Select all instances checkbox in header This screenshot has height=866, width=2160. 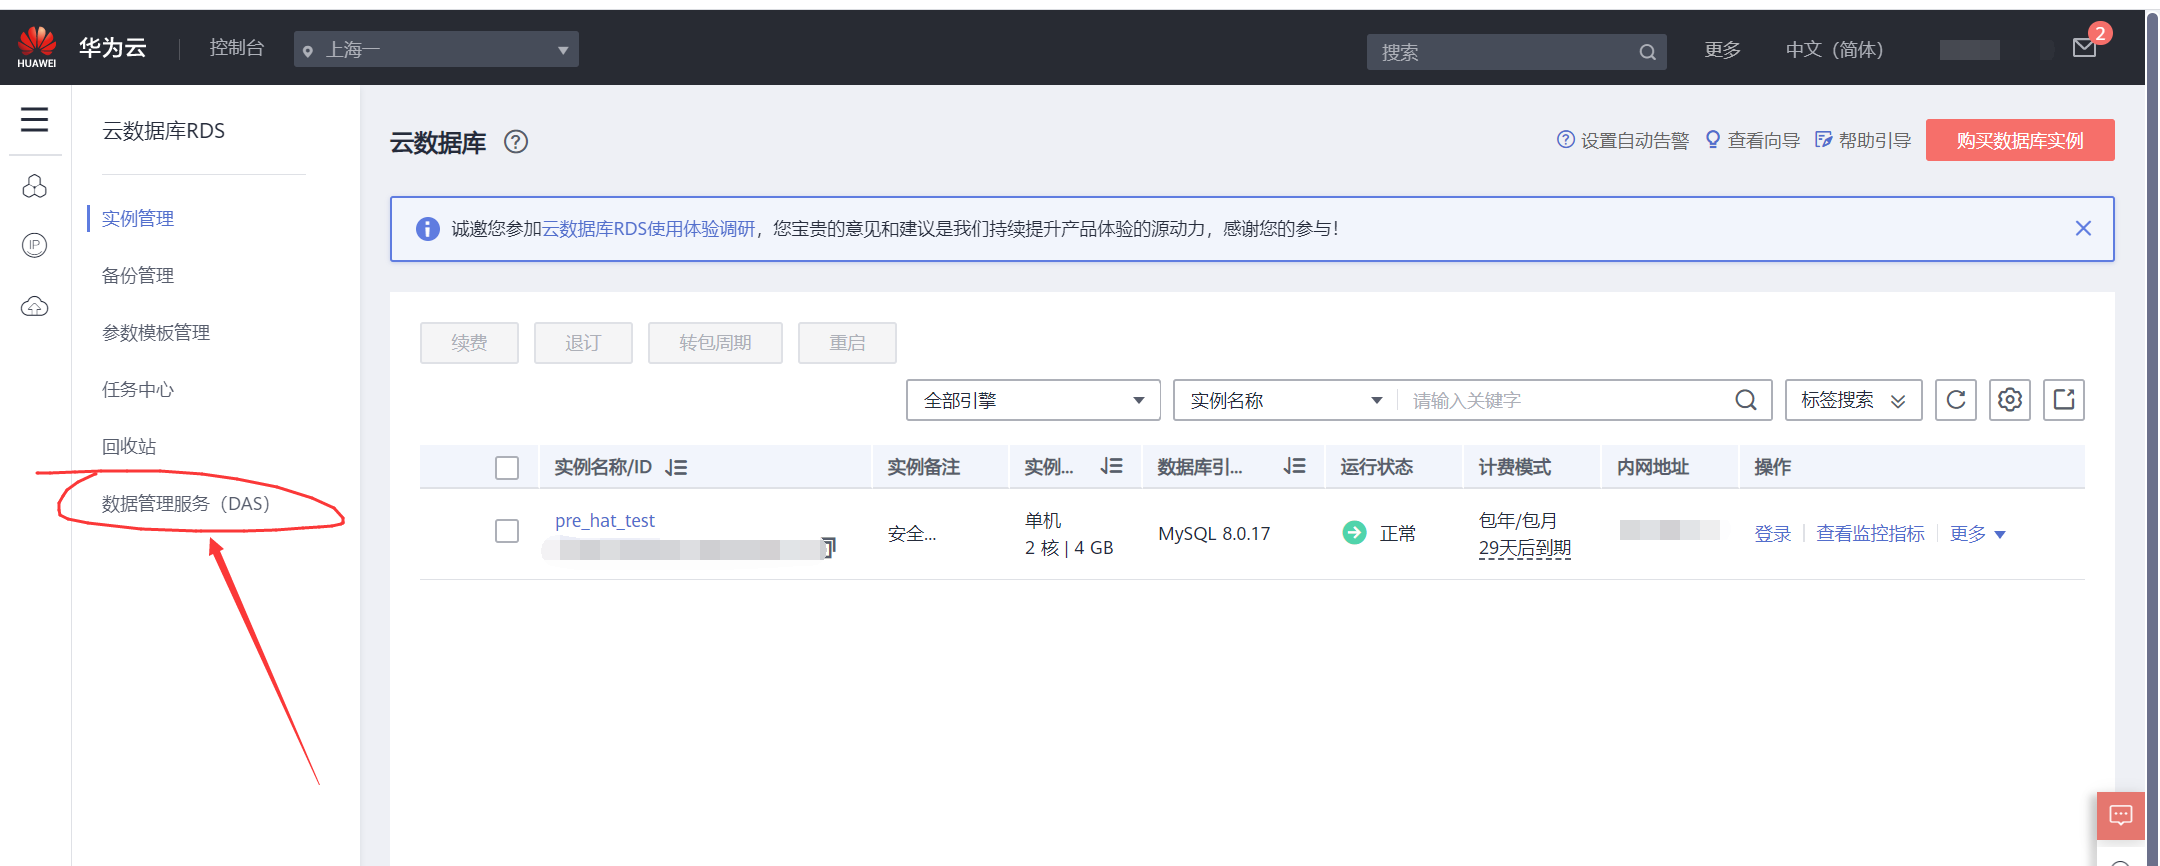(507, 468)
